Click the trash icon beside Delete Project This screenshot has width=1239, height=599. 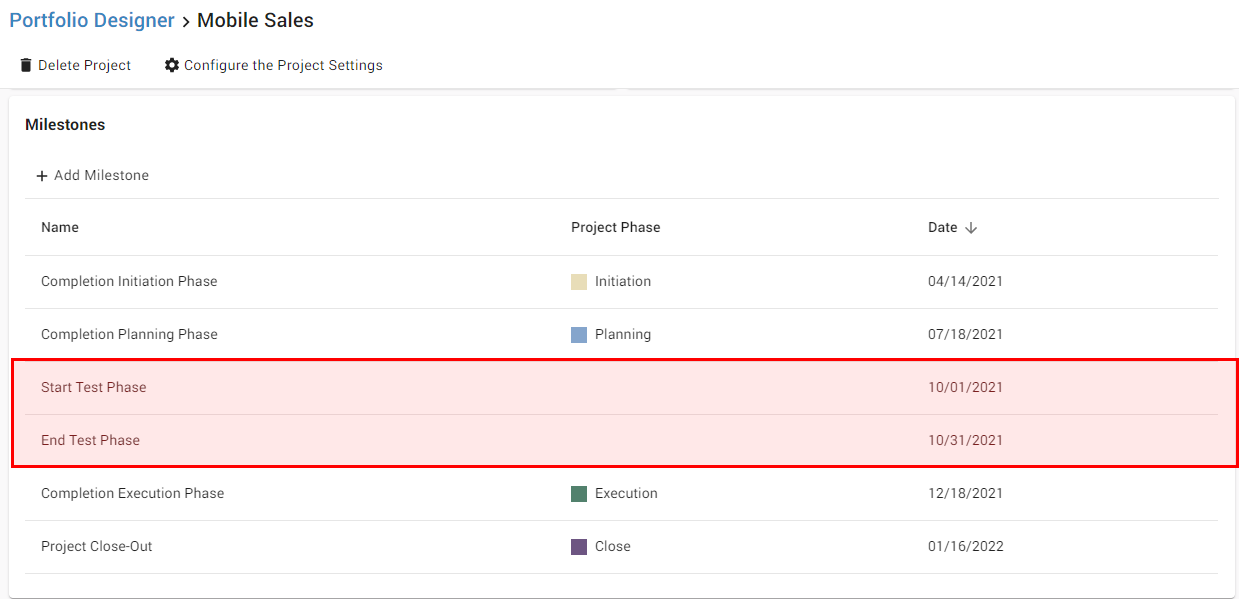26,65
